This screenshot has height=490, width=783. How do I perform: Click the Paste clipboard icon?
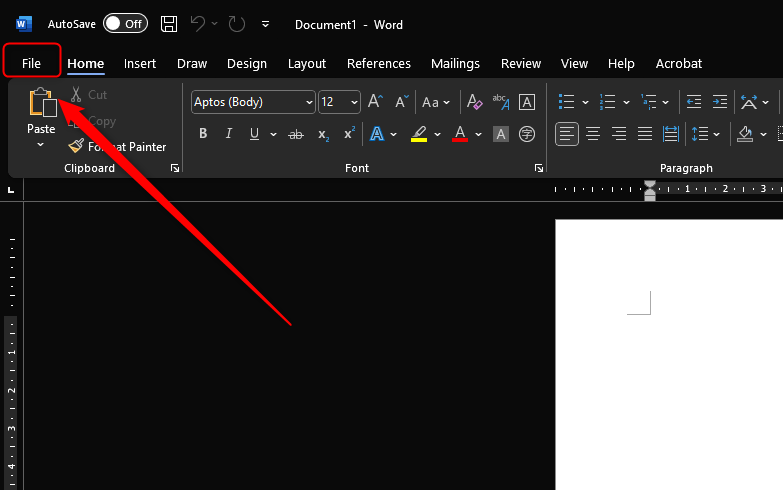tap(42, 102)
